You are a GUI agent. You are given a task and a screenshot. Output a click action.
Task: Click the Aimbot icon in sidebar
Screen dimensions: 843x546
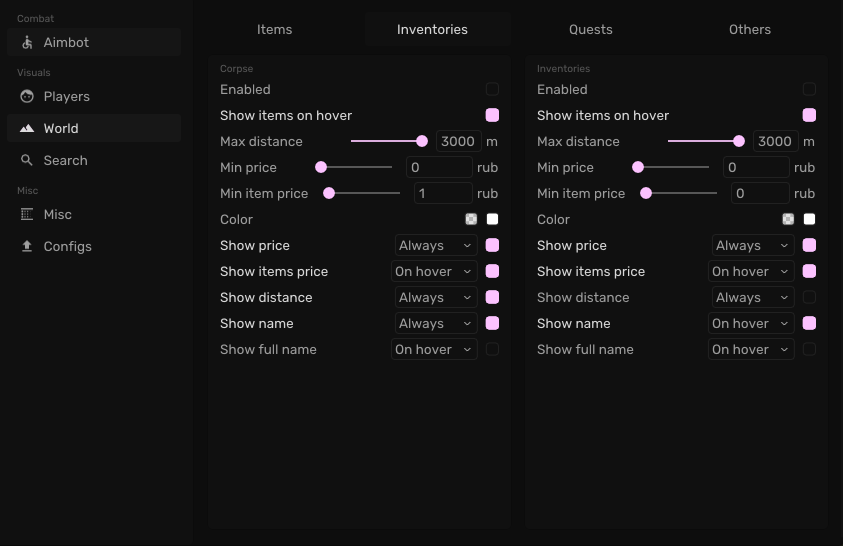(27, 43)
